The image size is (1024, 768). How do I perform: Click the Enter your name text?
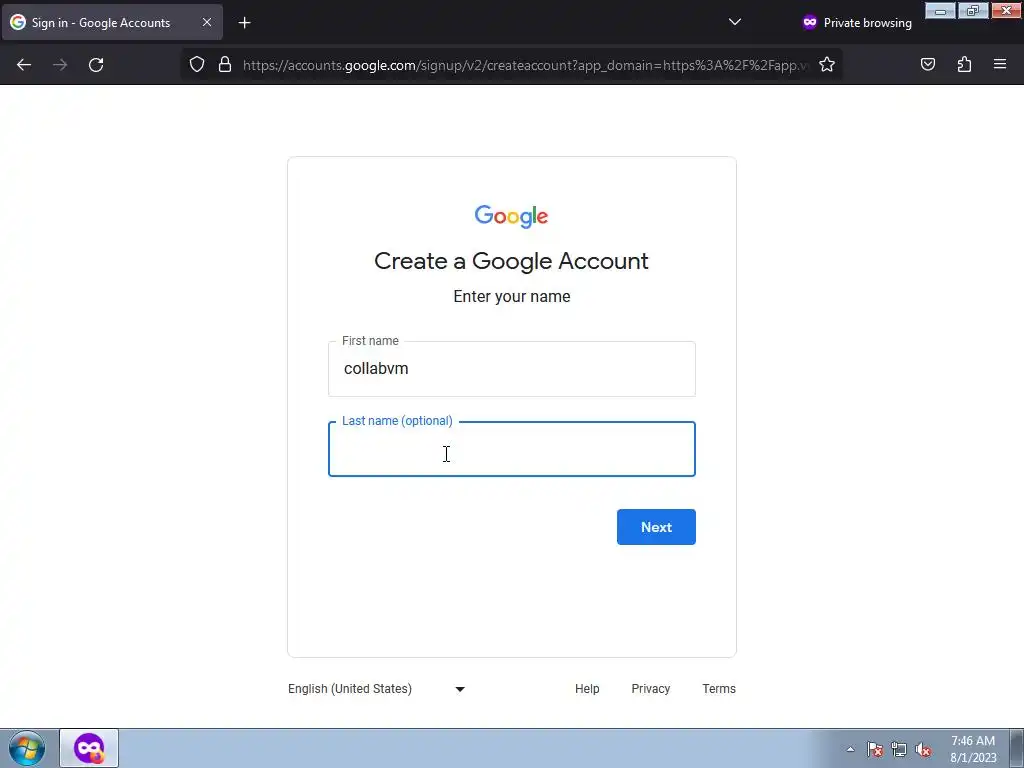click(511, 296)
